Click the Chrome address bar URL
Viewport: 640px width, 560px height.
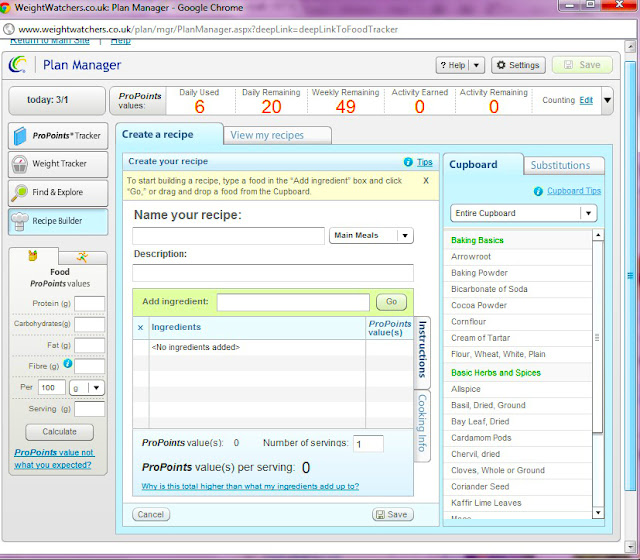[x=208, y=29]
